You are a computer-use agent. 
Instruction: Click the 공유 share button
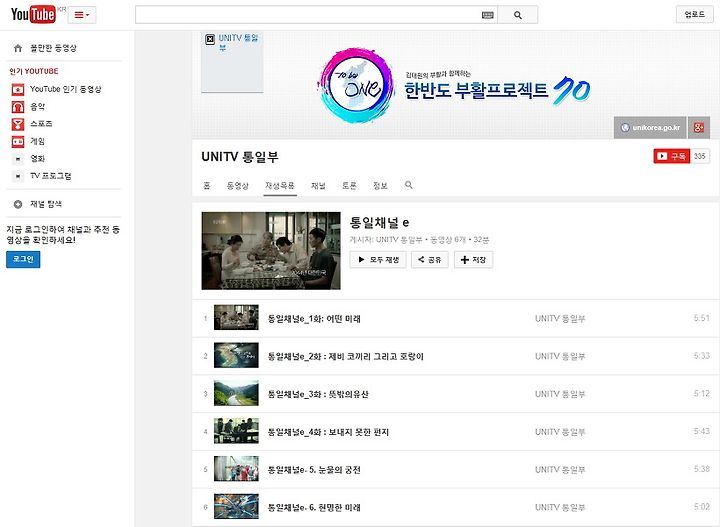coord(430,260)
